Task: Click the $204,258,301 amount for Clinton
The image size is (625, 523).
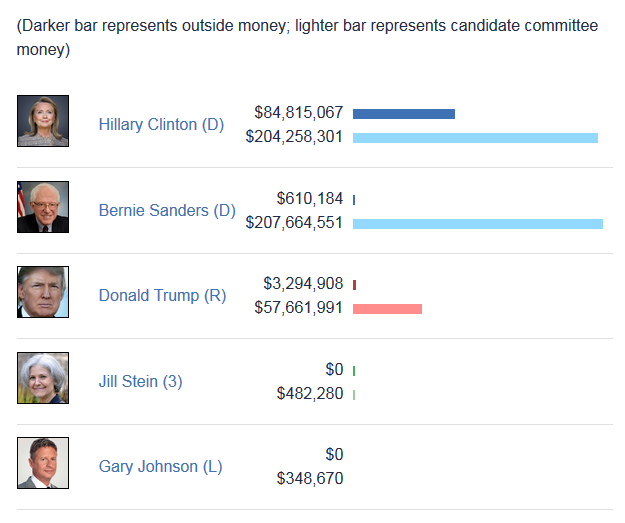Action: (294, 137)
